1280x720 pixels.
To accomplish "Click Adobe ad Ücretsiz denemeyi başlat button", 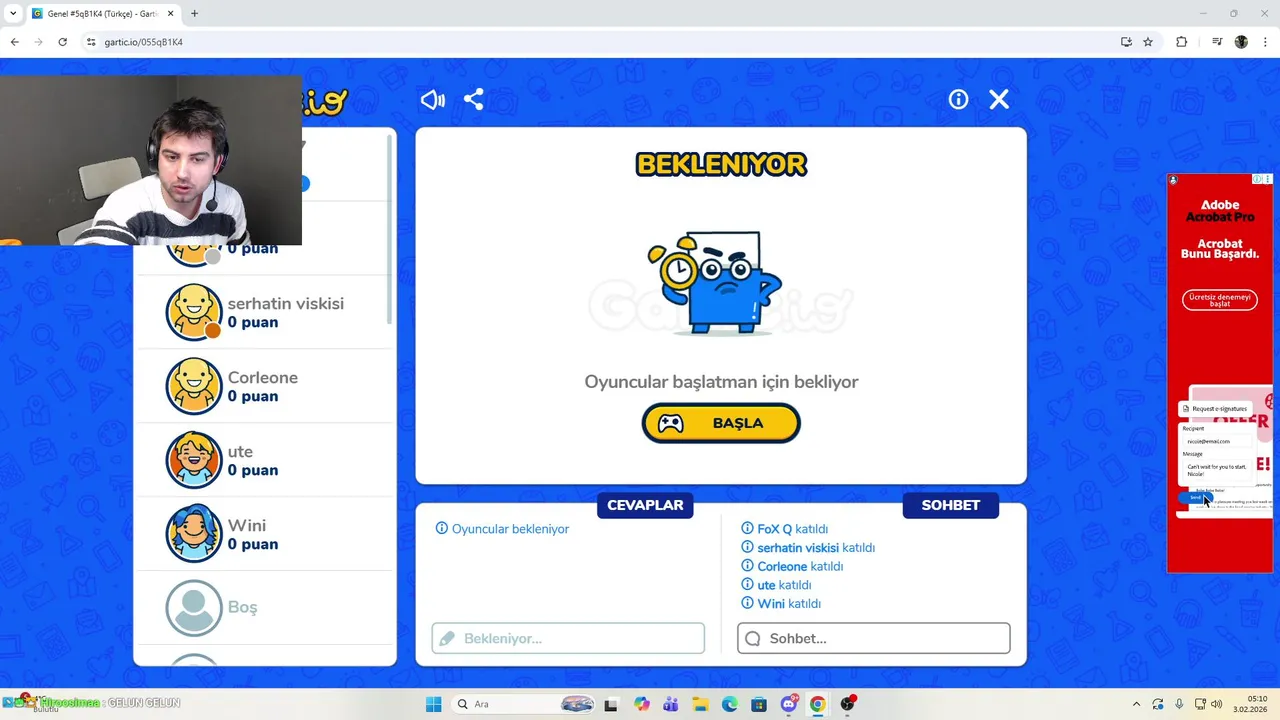I will (x=1220, y=300).
